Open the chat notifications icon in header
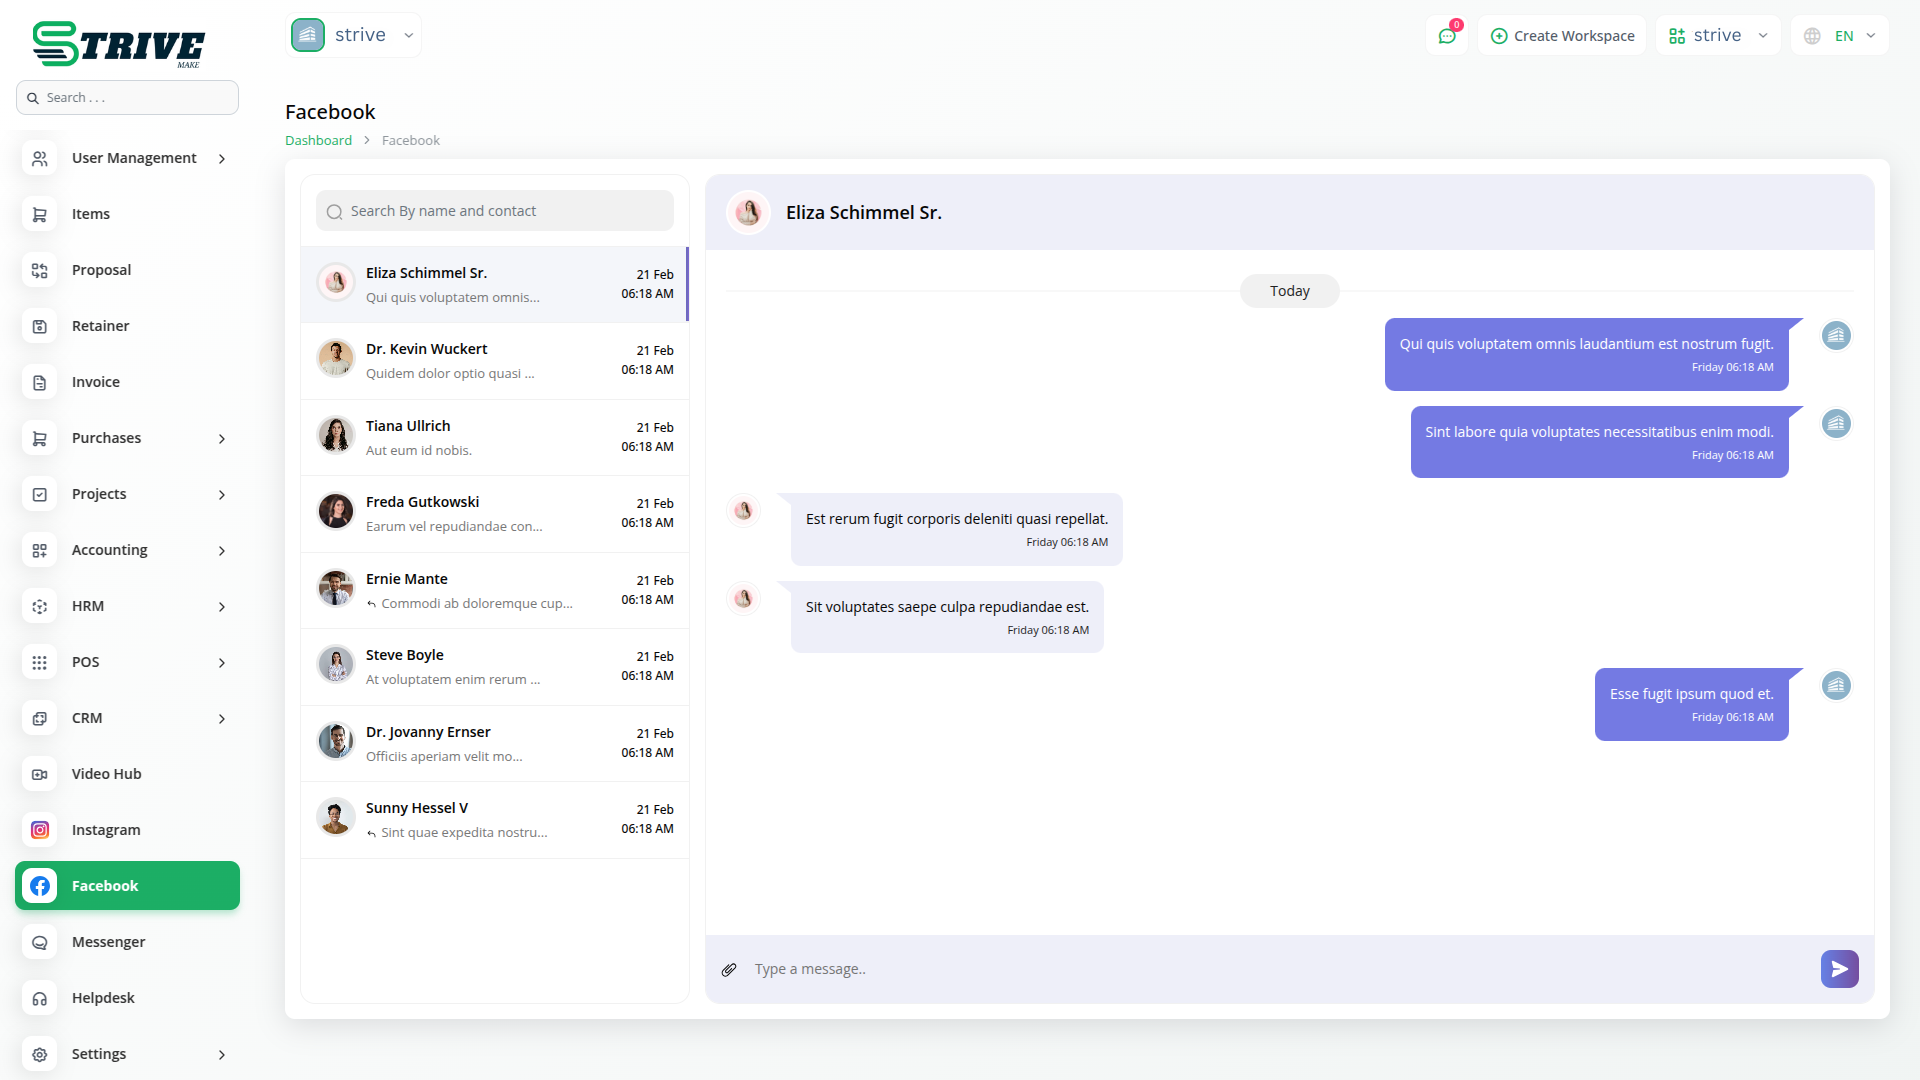Image resolution: width=1920 pixels, height=1080 pixels. click(1447, 36)
